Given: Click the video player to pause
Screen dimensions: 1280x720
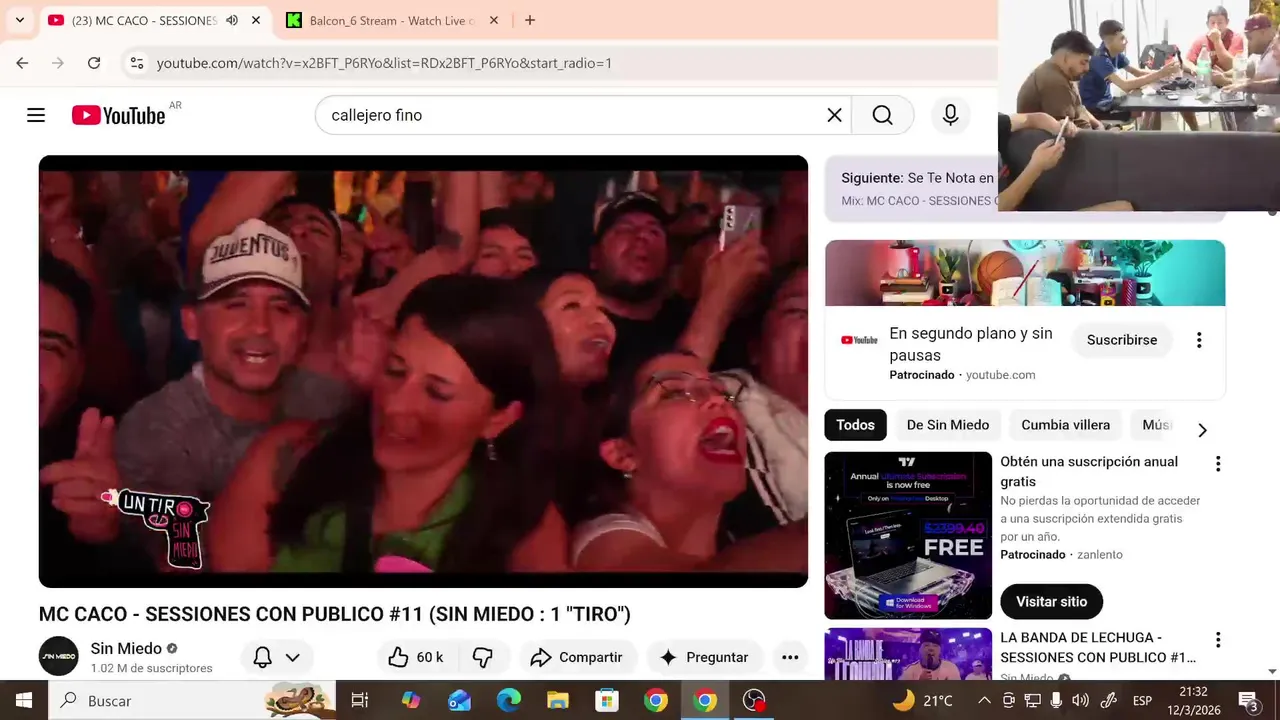Looking at the screenshot, I should pos(423,371).
